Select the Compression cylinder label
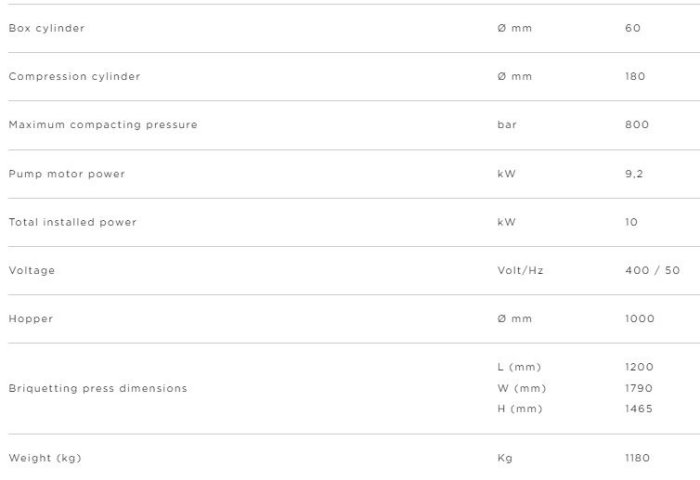Image resolution: width=700 pixels, height=480 pixels. click(x=74, y=76)
